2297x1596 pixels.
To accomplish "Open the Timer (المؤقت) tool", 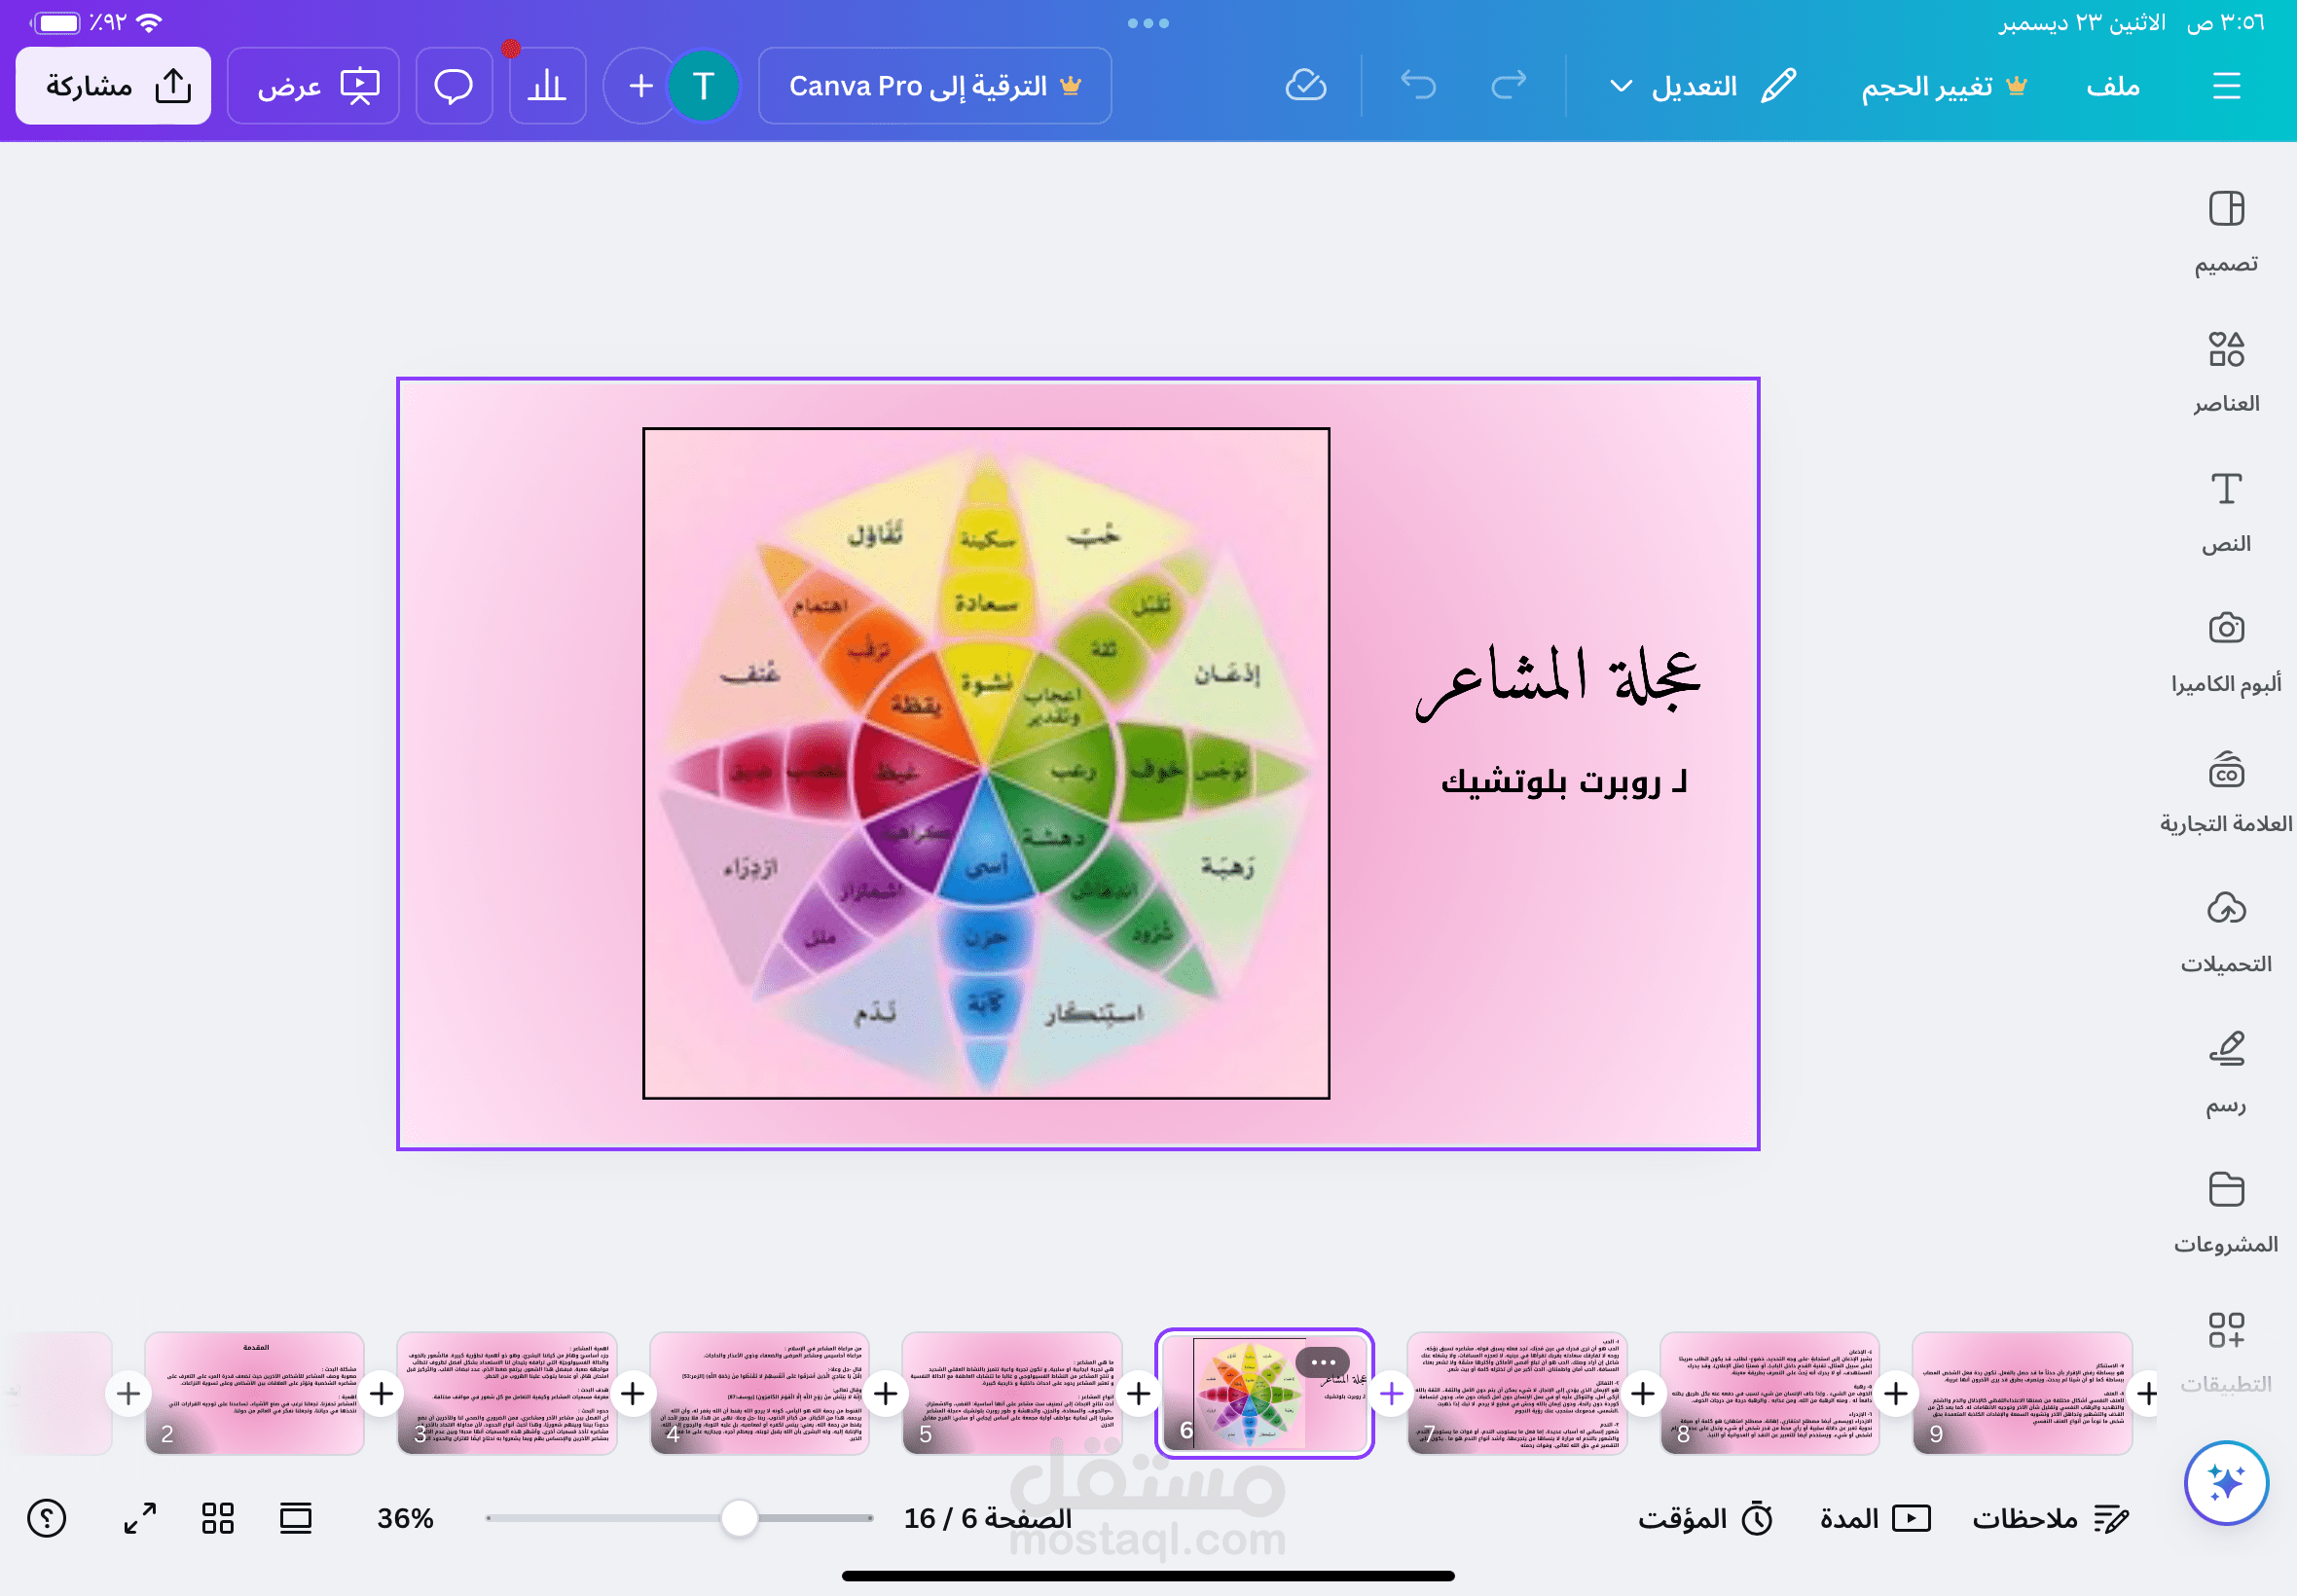I will pos(1704,1518).
